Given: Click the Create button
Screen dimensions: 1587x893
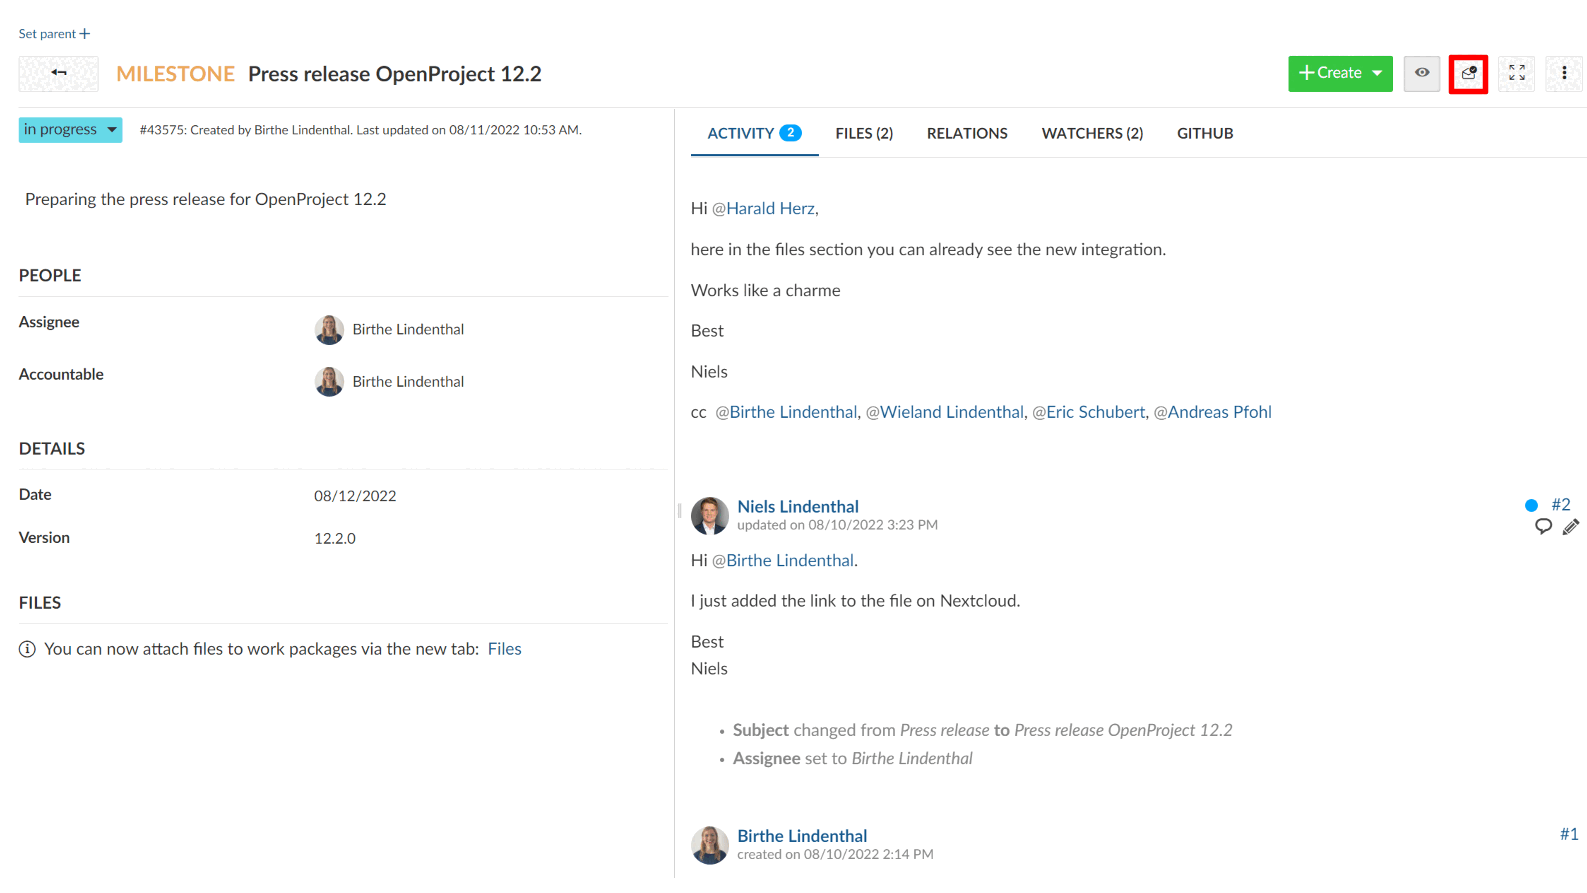Looking at the screenshot, I should point(1340,73).
